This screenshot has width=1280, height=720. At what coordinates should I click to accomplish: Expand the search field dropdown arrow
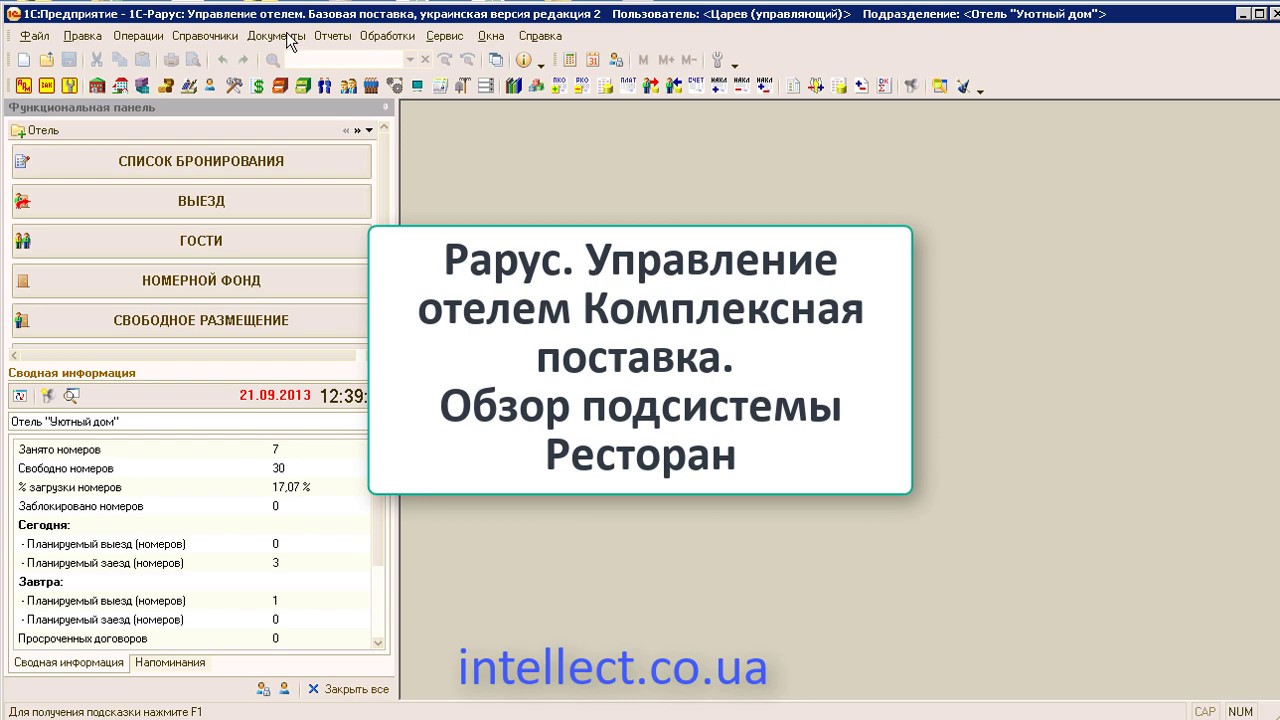pos(409,60)
